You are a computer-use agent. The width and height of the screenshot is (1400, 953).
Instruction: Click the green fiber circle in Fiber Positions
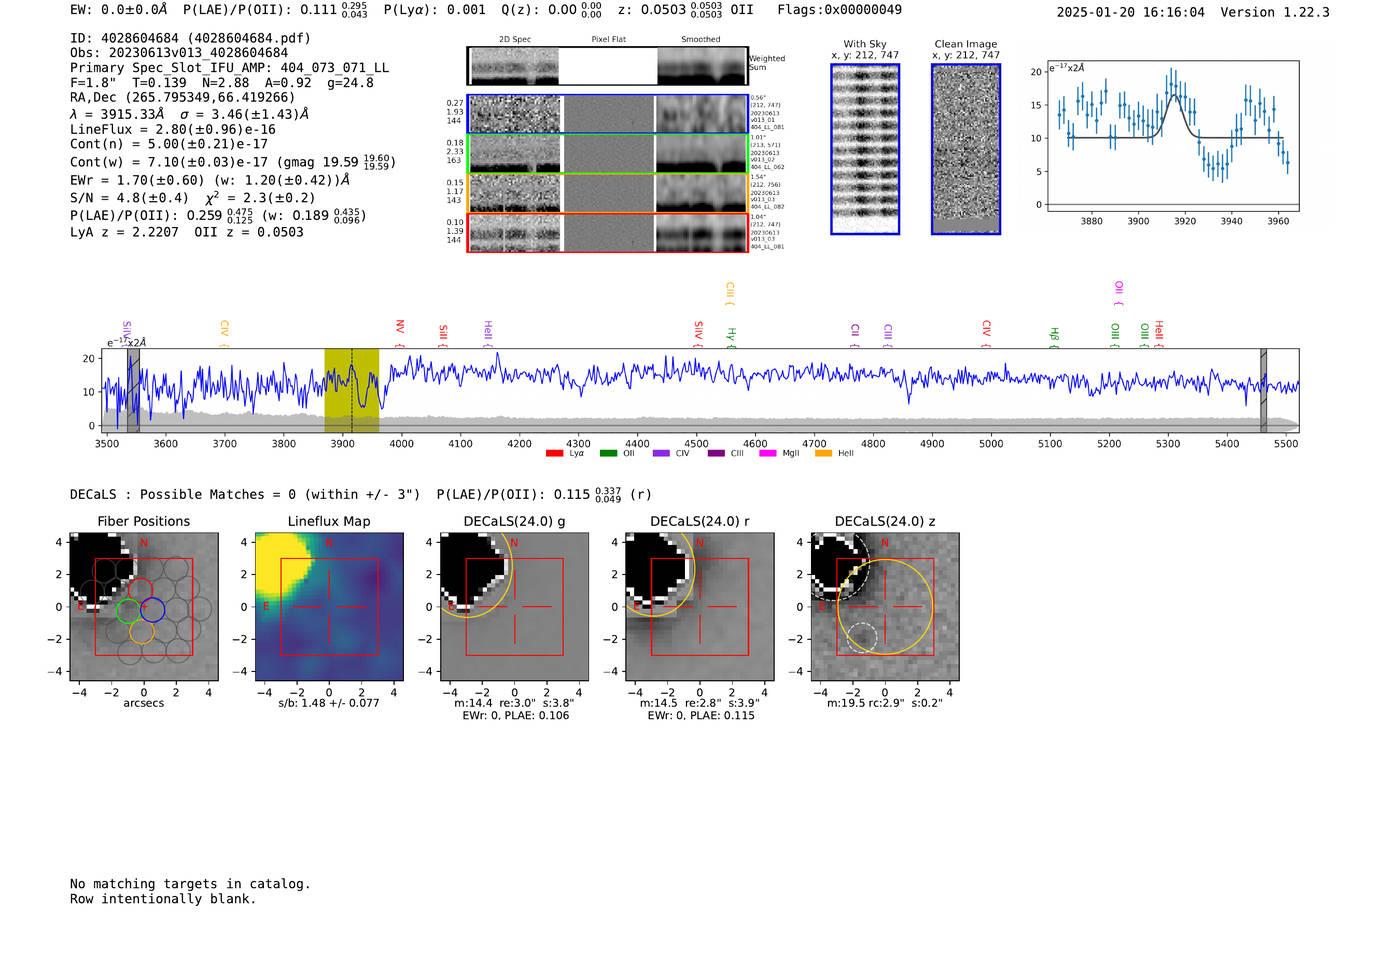[x=128, y=611]
